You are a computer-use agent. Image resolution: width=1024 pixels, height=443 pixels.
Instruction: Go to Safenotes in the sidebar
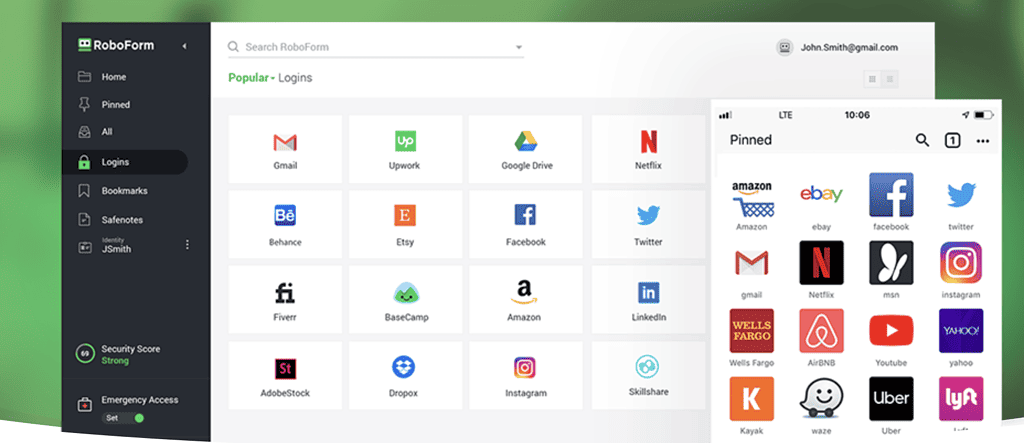tap(121, 219)
